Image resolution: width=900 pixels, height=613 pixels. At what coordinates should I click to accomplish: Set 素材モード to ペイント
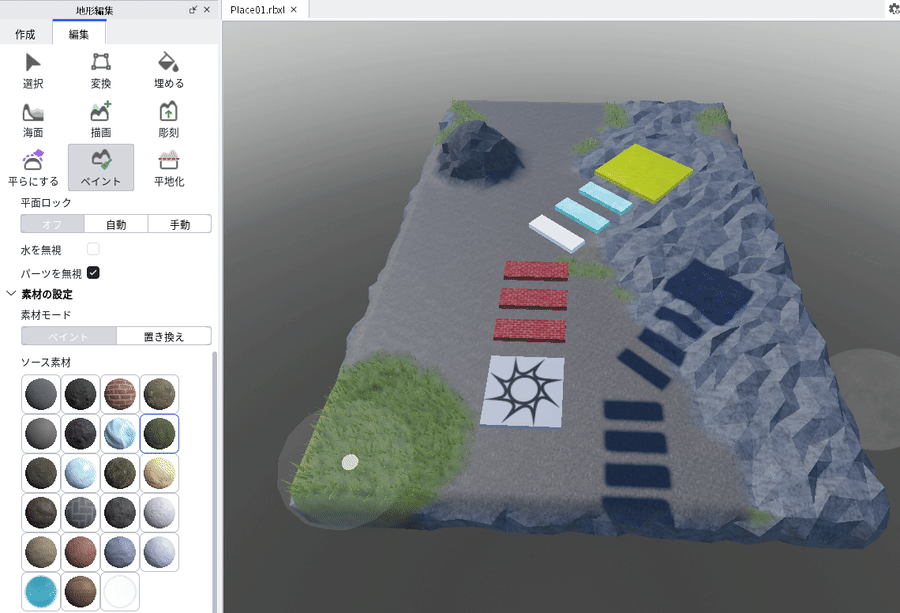click(69, 336)
